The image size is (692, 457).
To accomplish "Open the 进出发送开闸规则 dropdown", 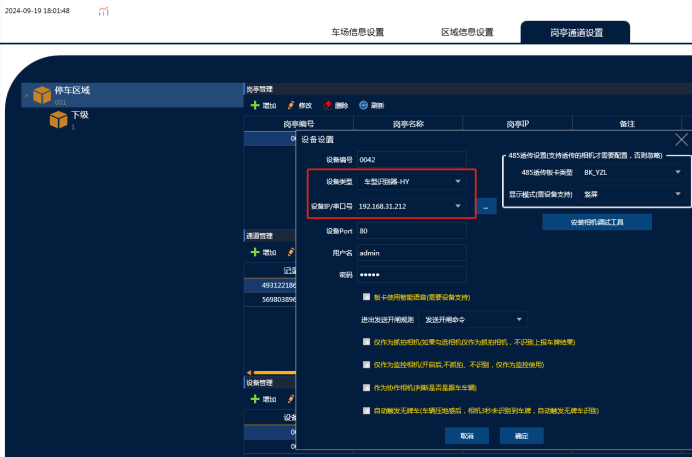I will (472, 320).
